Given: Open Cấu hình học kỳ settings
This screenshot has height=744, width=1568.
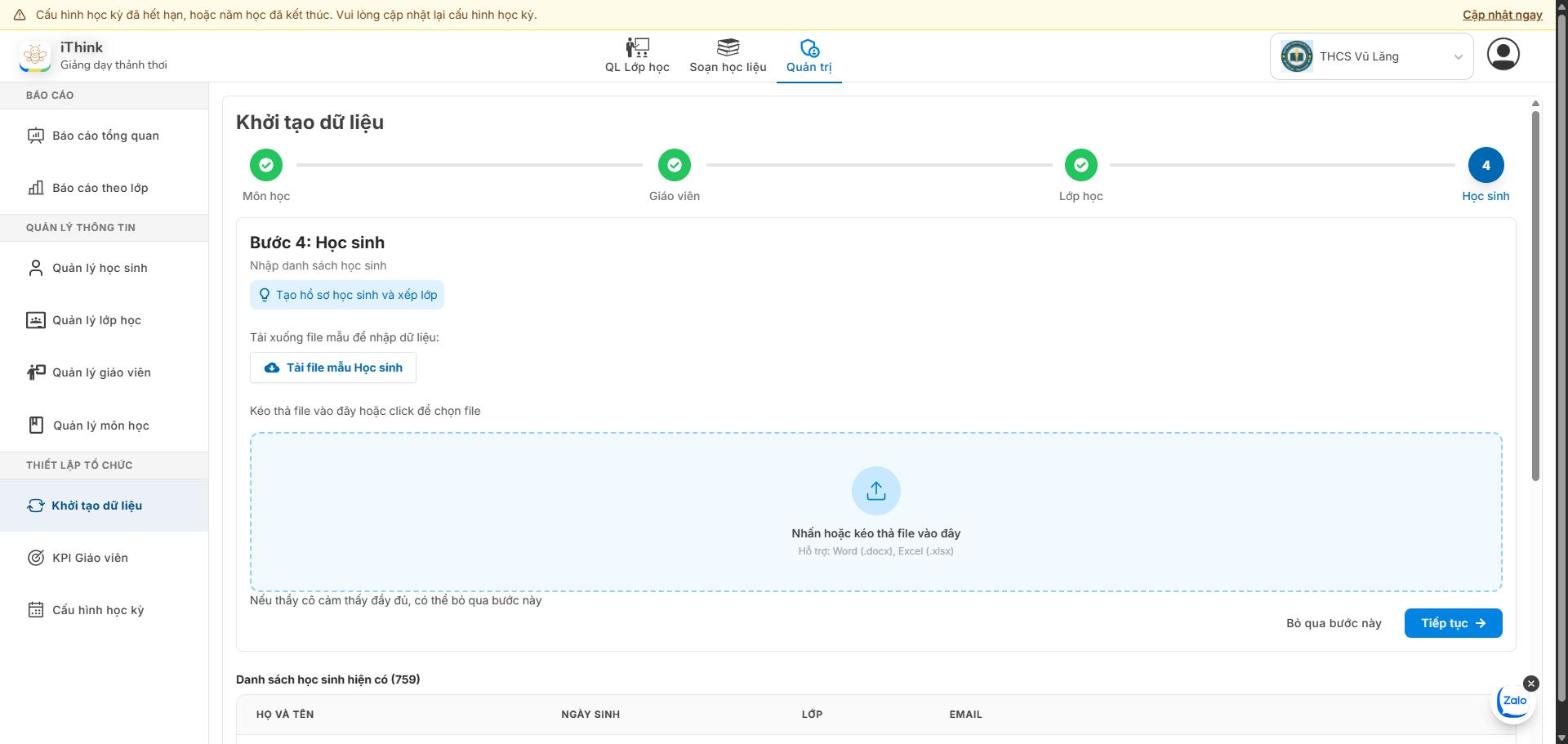Looking at the screenshot, I should click(x=104, y=610).
